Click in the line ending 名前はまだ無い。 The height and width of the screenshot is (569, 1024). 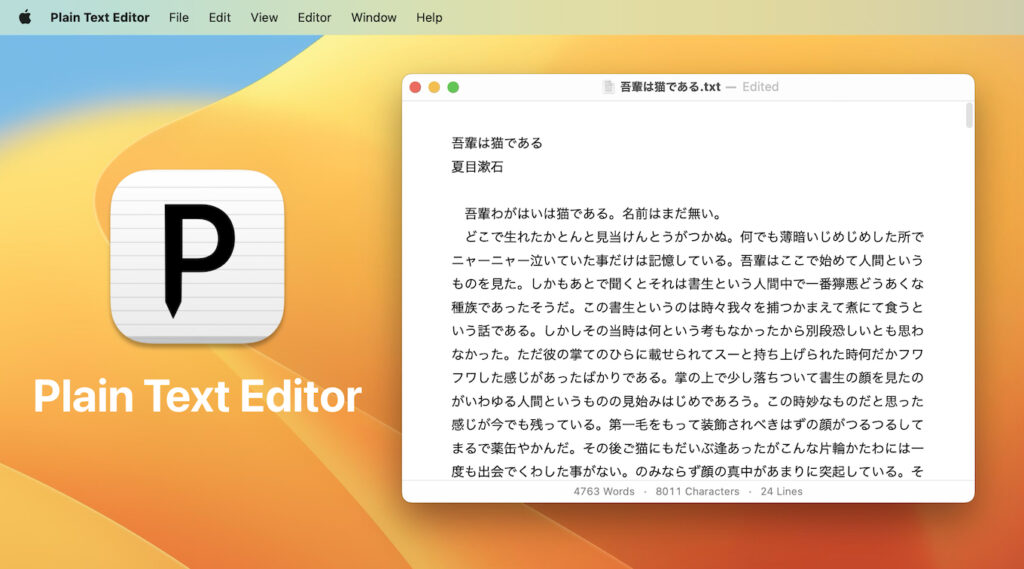[x=594, y=214]
